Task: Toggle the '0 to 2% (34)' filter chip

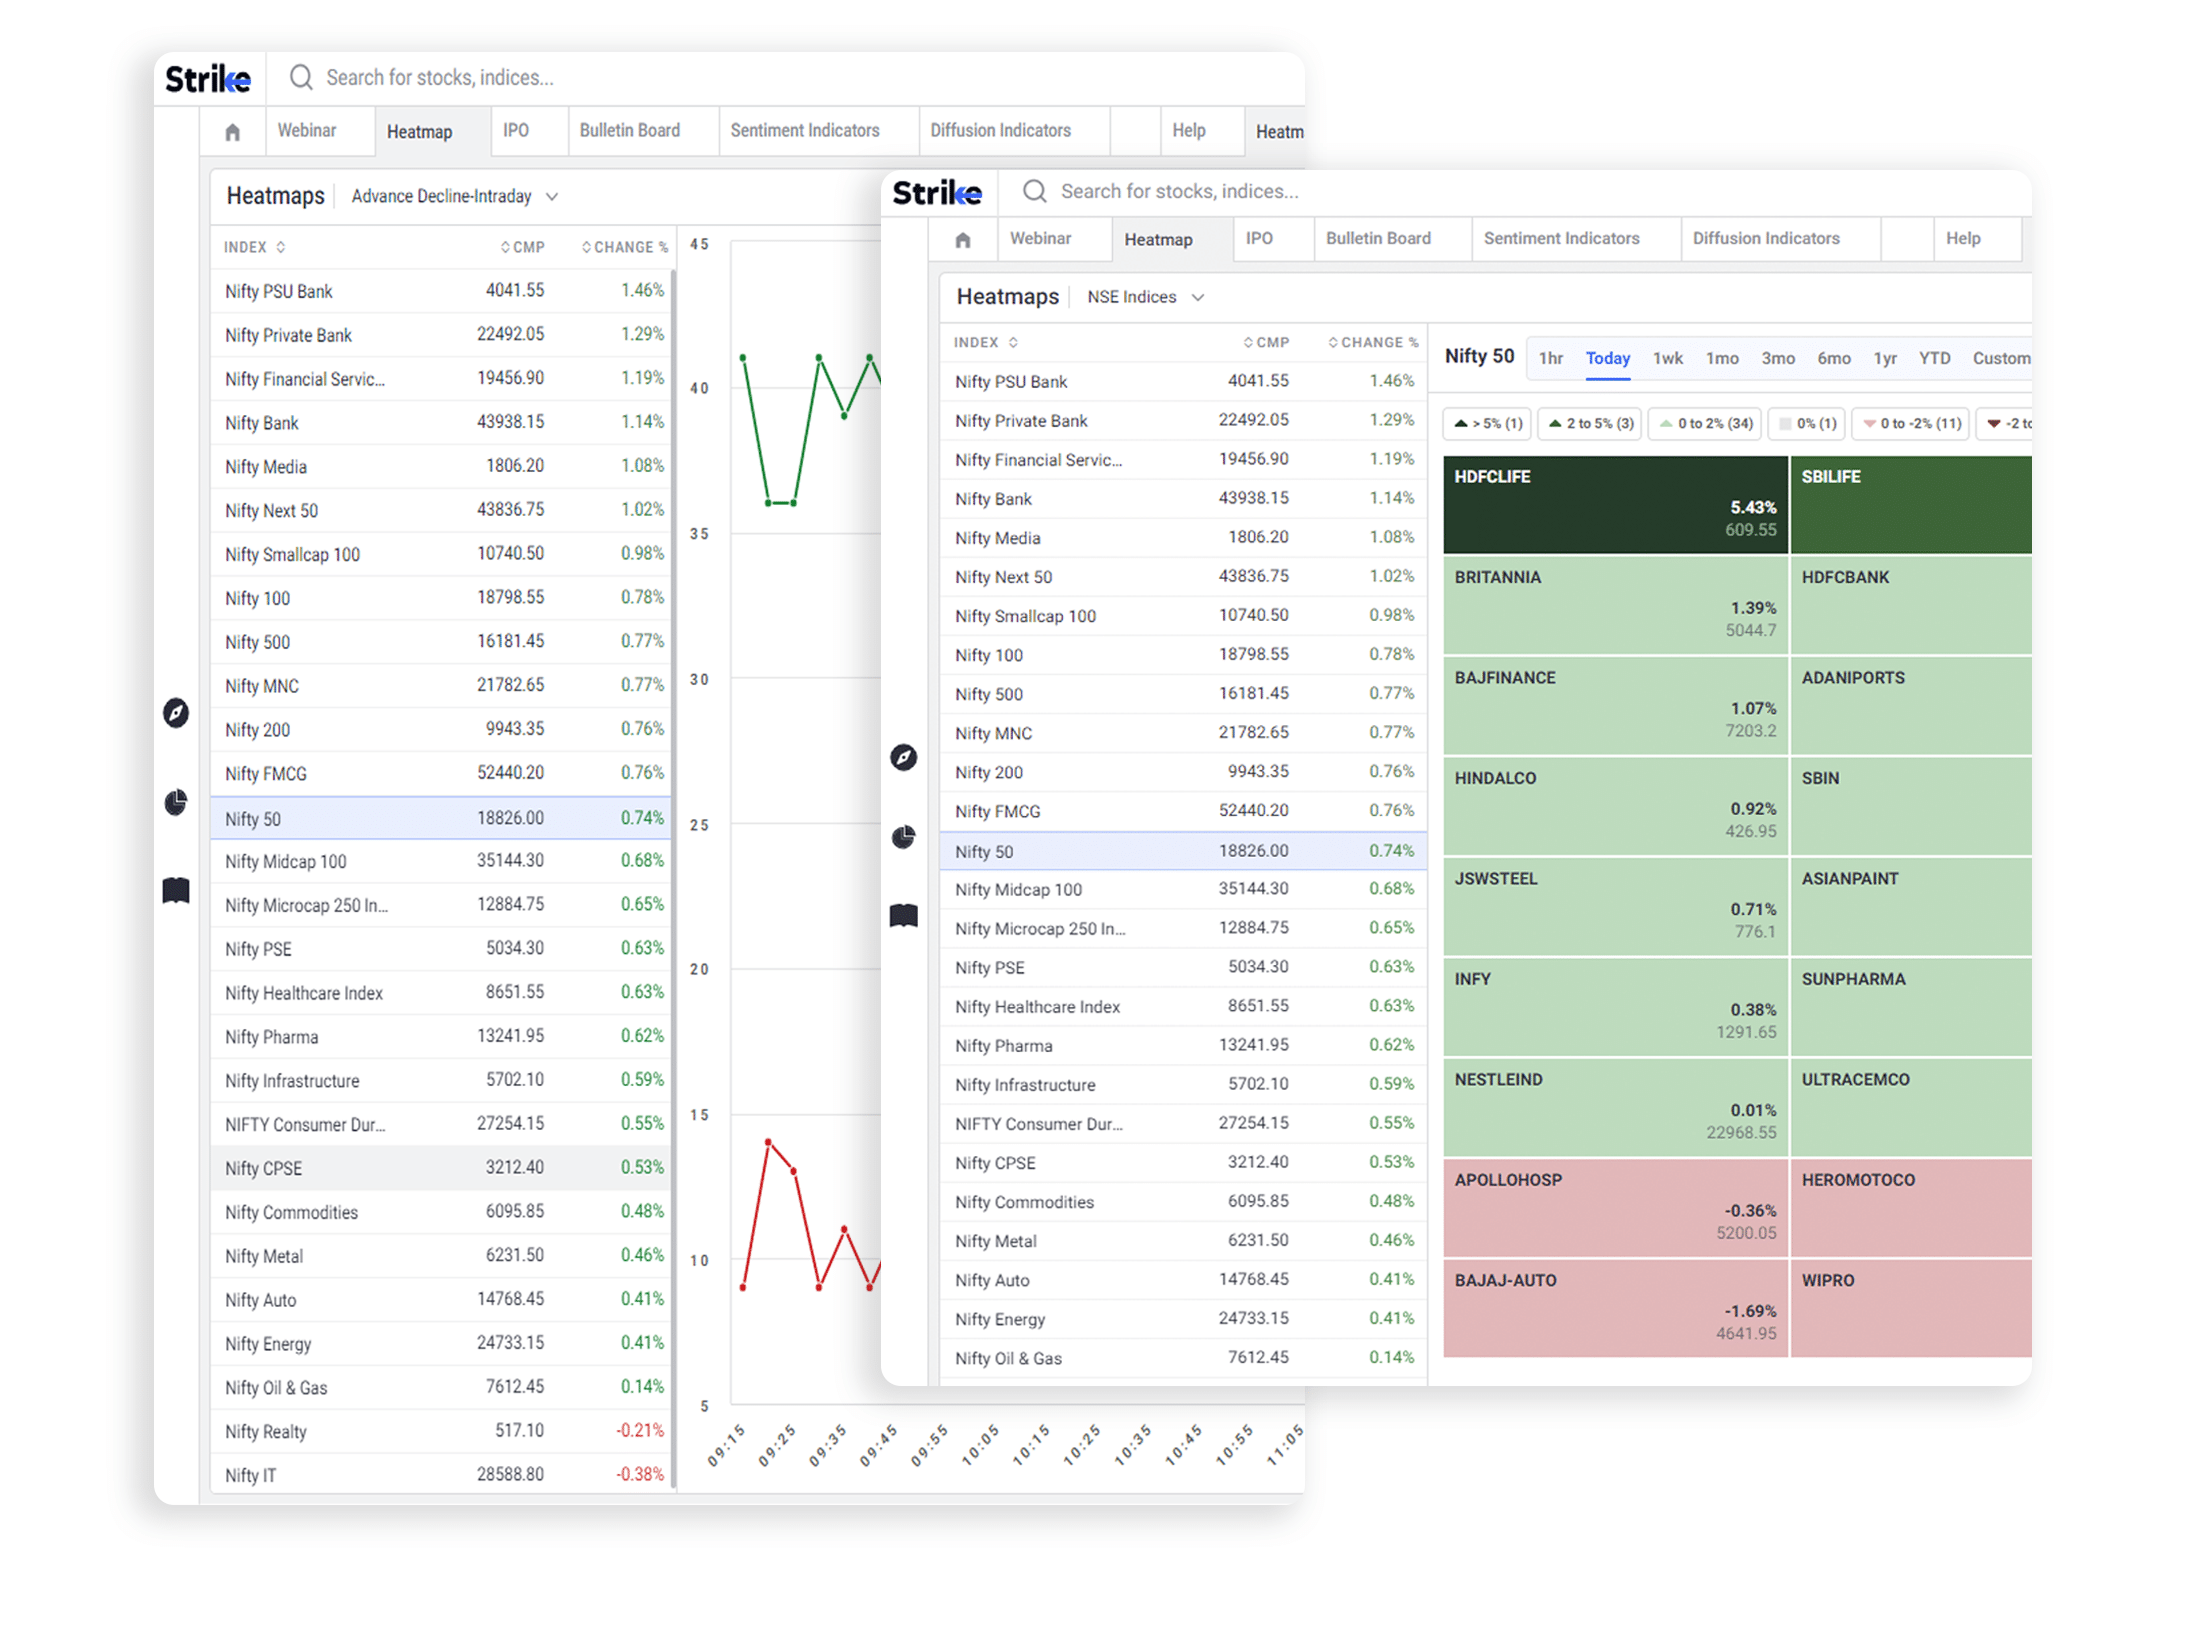Action: point(1705,424)
